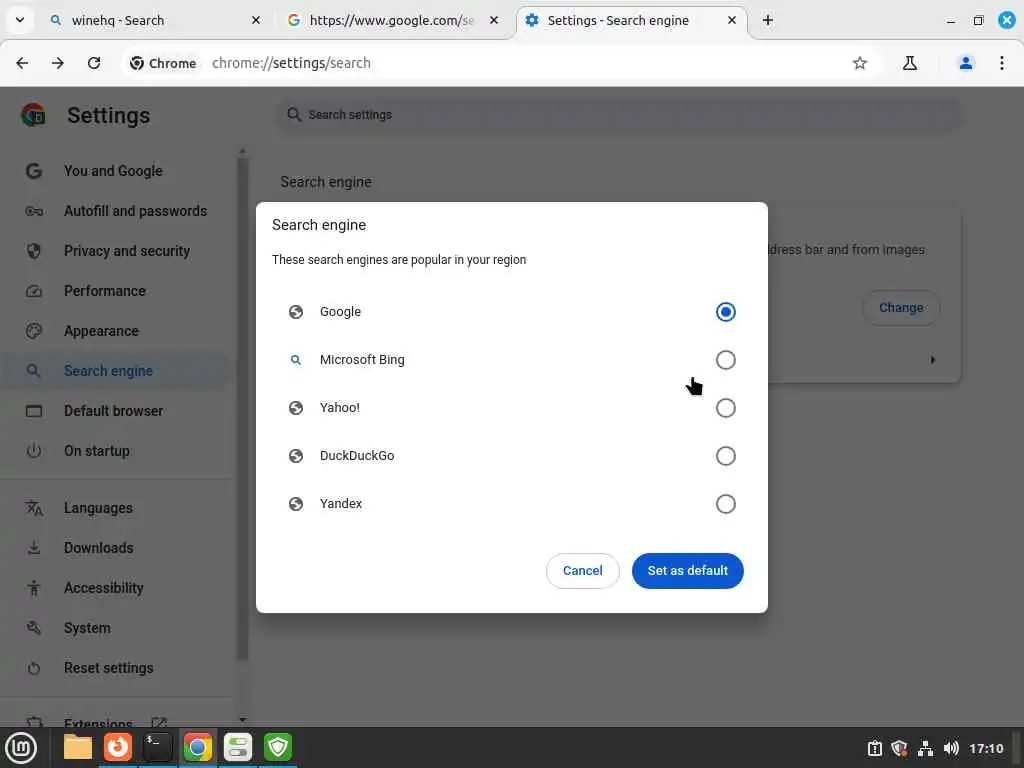
Task: Click the palette icon for Appearance
Action: pyautogui.click(x=33, y=331)
